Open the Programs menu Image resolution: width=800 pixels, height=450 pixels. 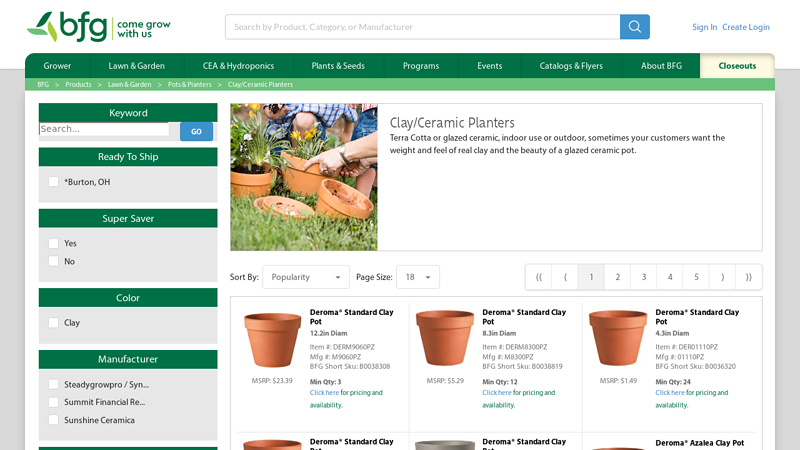pos(421,66)
